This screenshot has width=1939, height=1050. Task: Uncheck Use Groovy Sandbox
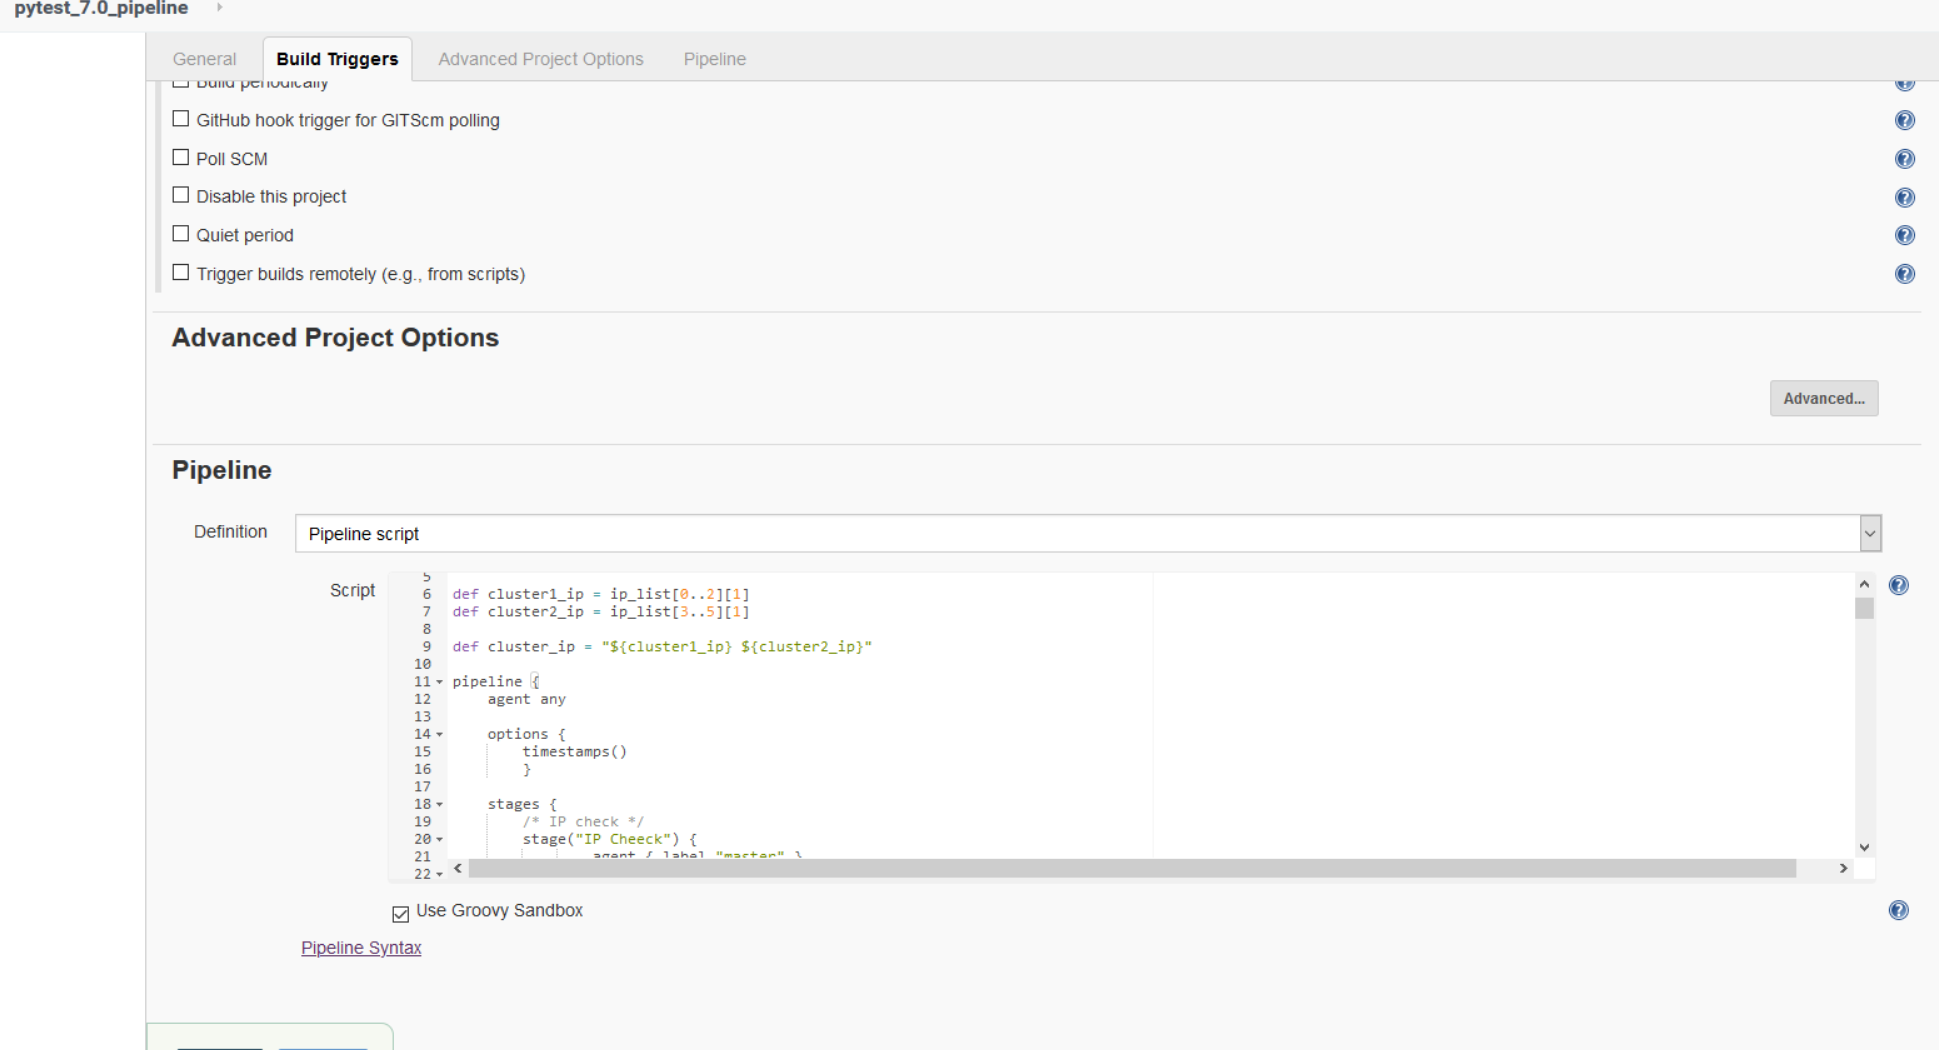coord(401,913)
